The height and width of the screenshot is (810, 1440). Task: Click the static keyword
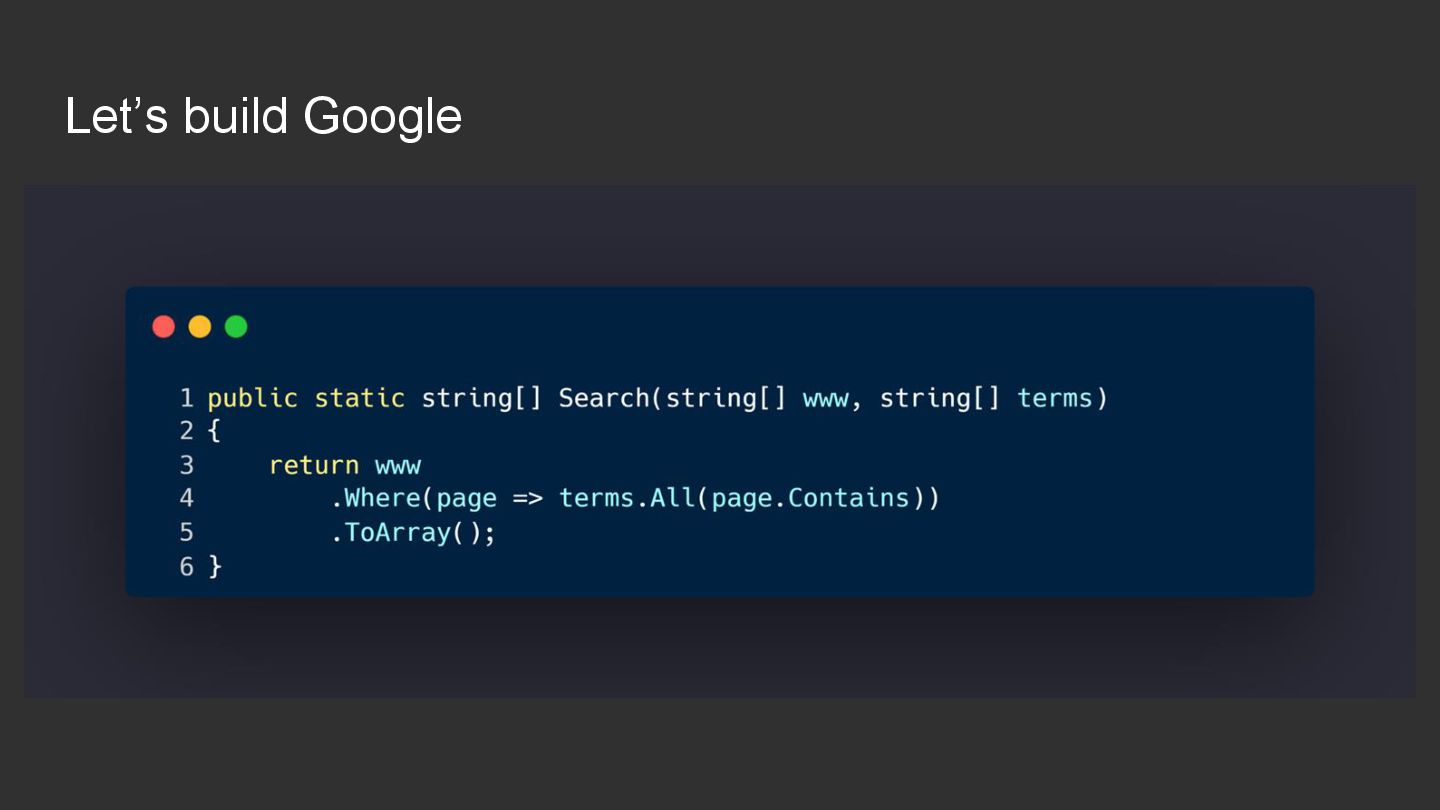(360, 398)
